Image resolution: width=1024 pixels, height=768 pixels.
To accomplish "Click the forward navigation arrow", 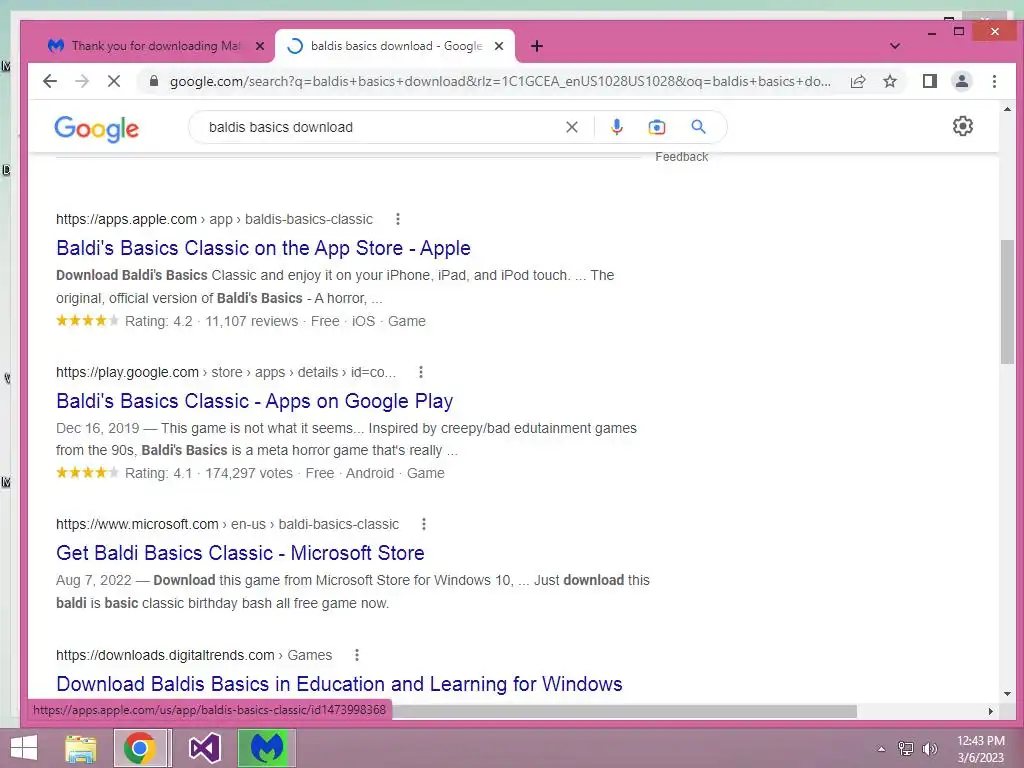I will point(82,81).
